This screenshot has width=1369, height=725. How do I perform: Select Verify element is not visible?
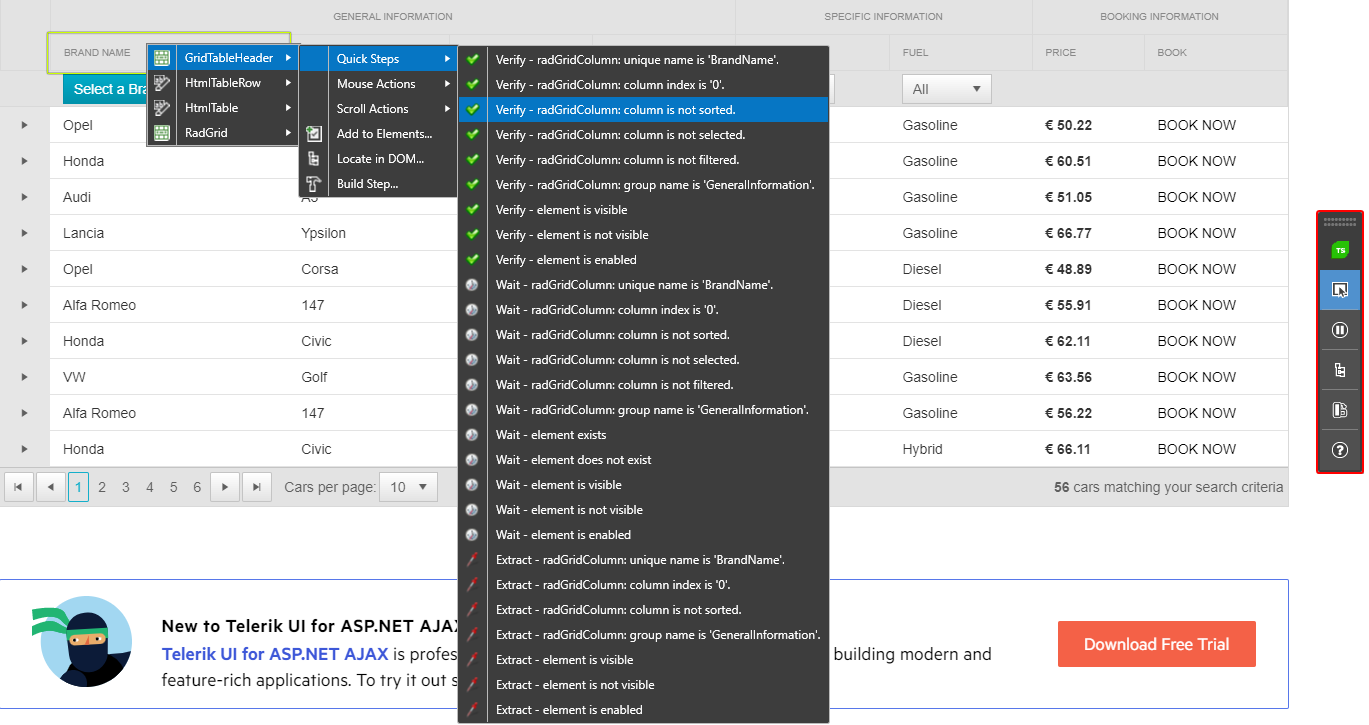[x=643, y=235]
